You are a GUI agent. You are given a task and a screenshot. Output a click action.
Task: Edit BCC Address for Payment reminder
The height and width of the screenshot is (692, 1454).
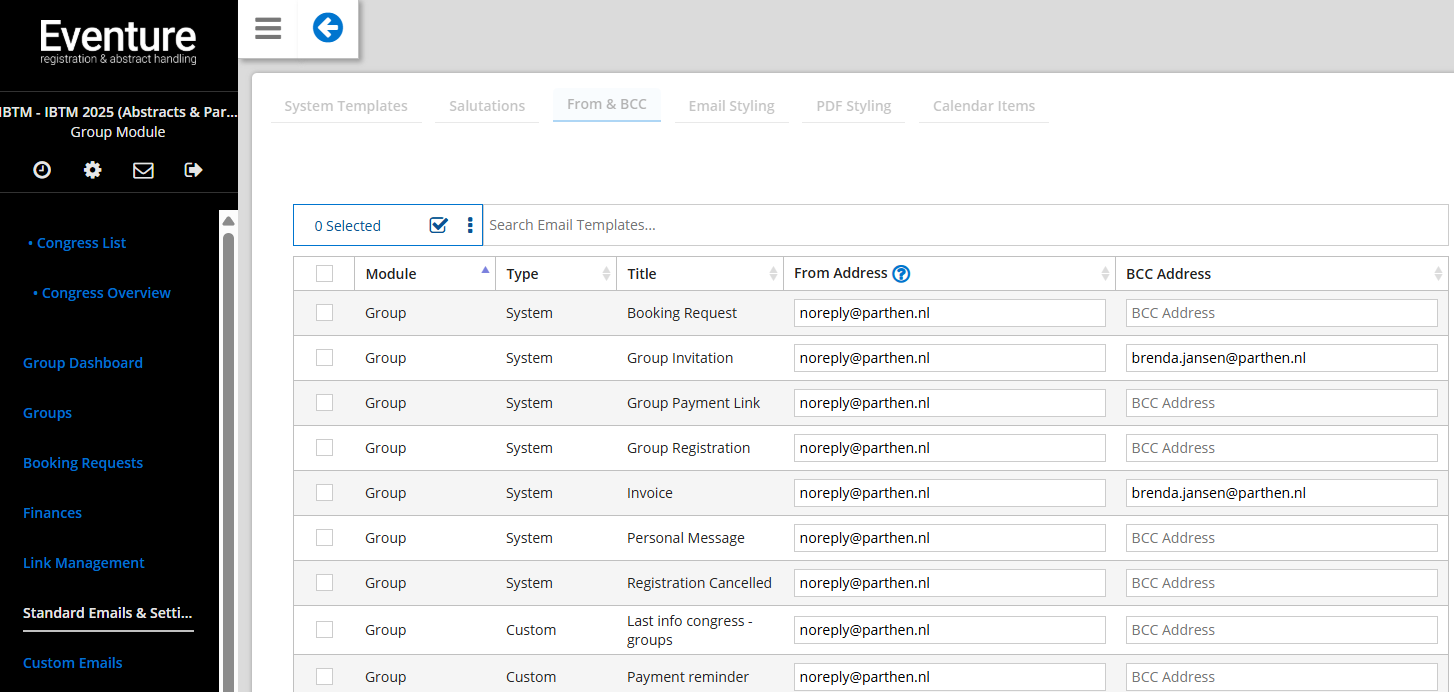pos(1282,677)
